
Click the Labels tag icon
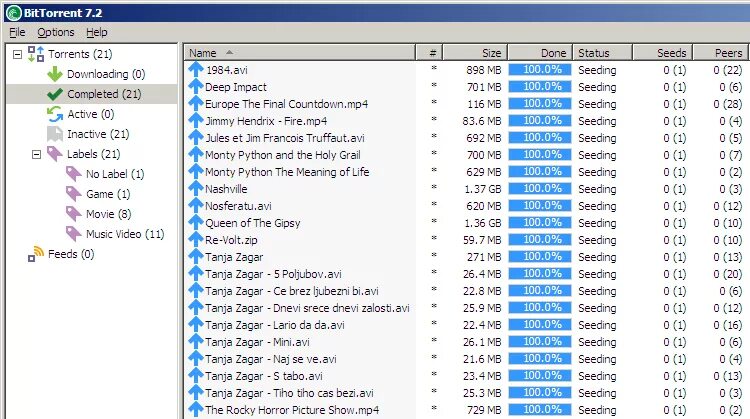click(x=55, y=154)
